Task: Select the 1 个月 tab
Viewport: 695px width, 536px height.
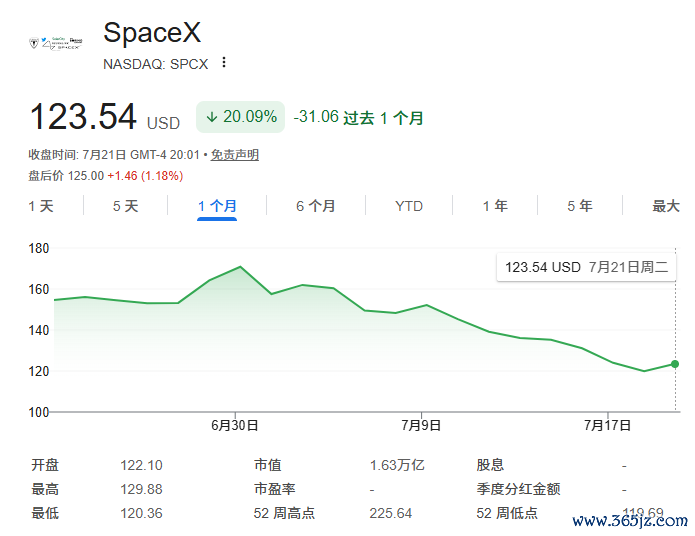Action: point(217,206)
